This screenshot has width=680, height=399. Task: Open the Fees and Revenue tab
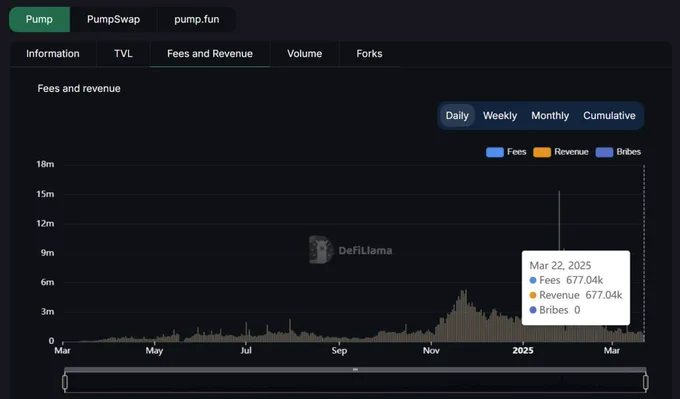tap(210, 54)
